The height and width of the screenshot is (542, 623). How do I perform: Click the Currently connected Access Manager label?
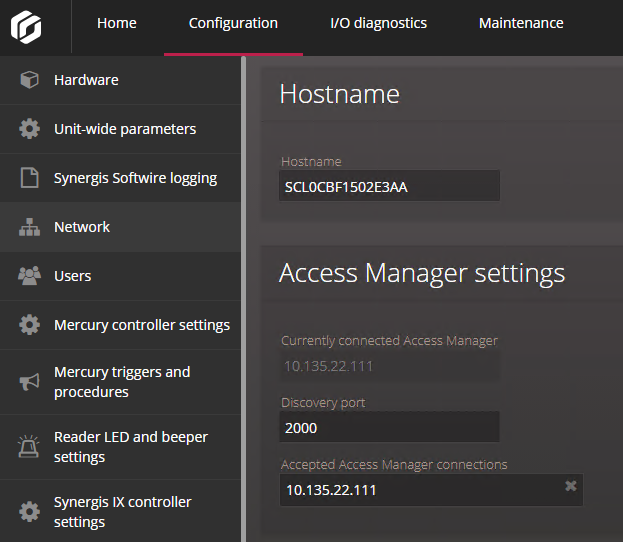(389, 341)
